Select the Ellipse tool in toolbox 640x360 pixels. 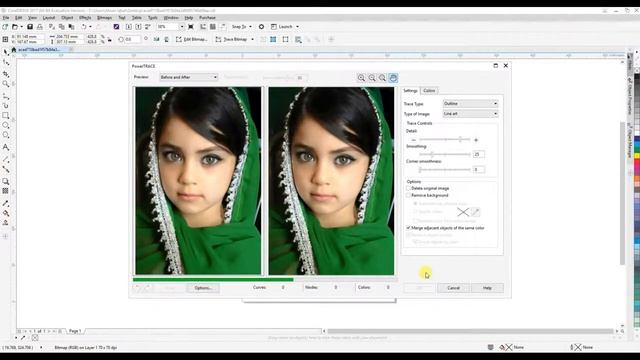(6, 125)
